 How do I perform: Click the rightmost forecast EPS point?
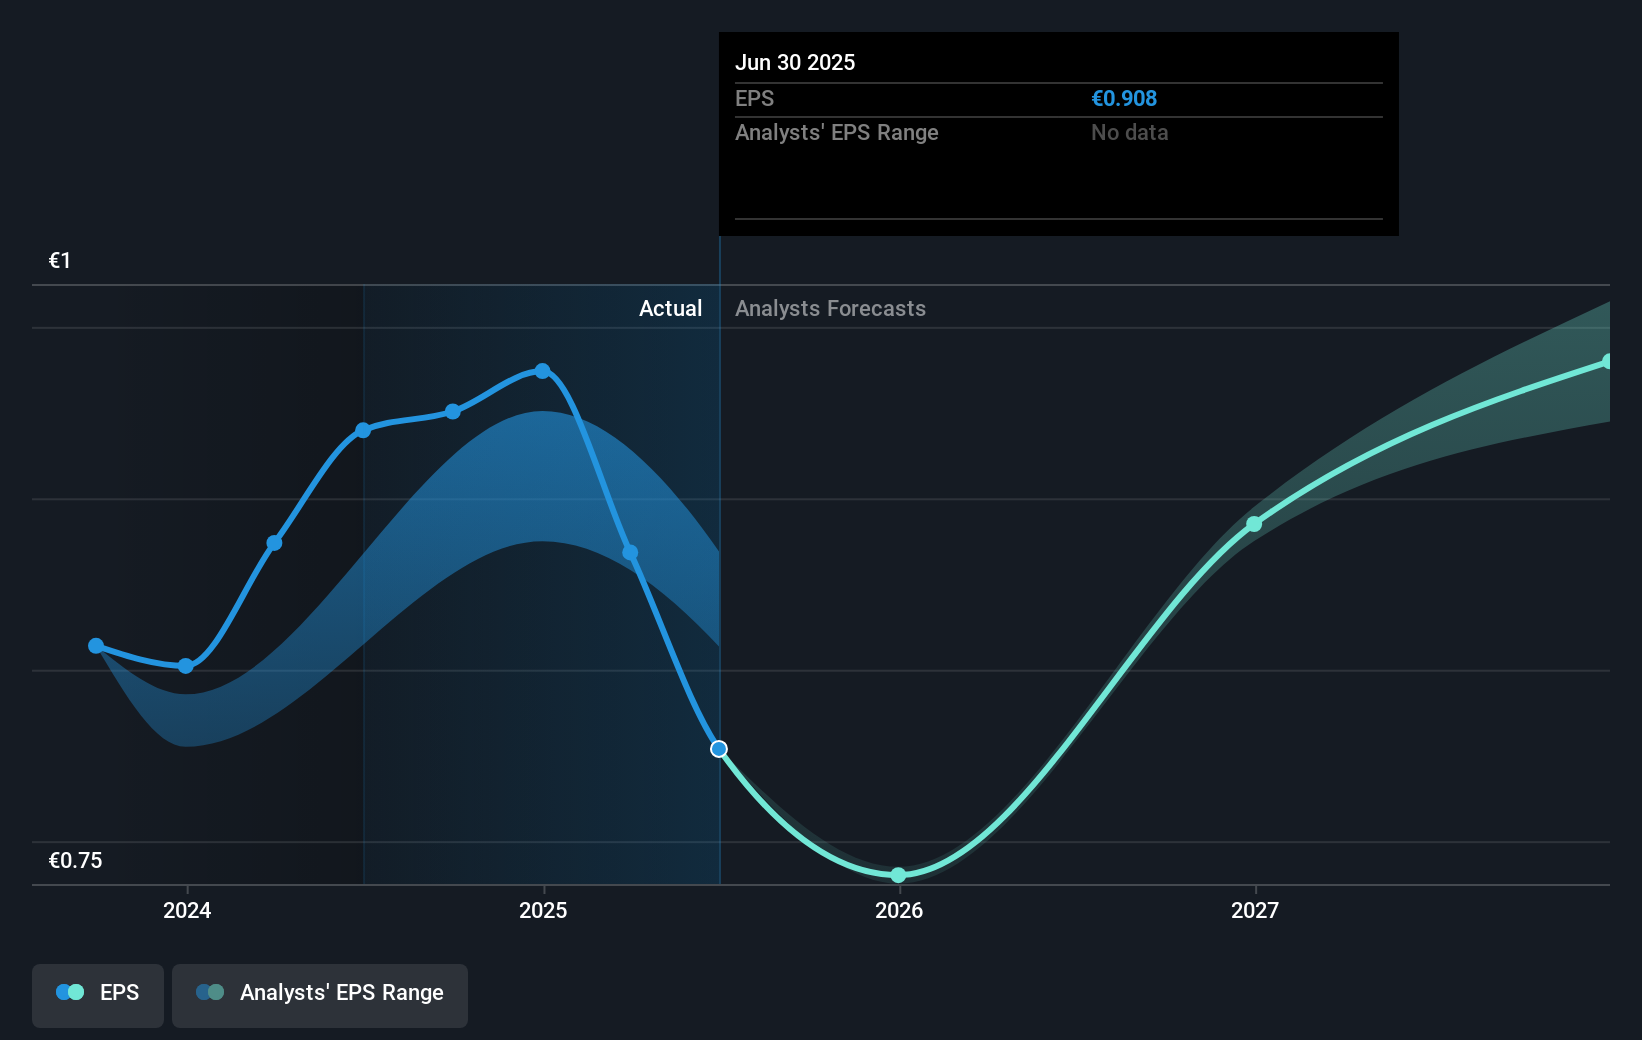click(x=1607, y=362)
